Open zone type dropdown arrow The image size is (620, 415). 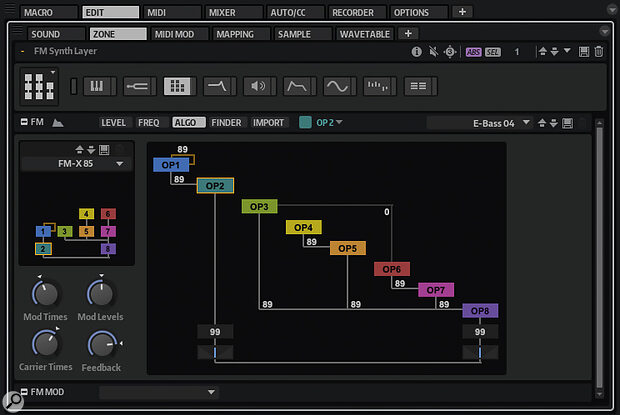53,72
